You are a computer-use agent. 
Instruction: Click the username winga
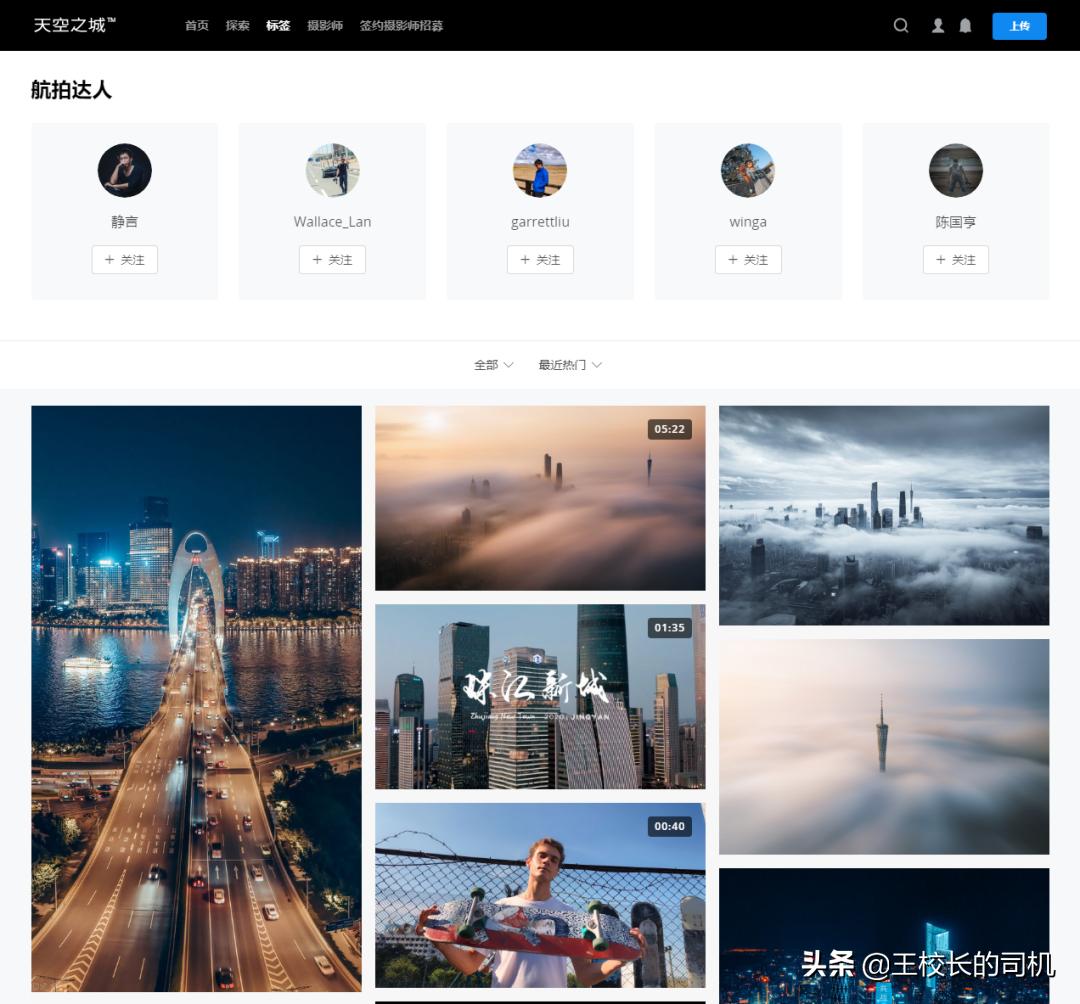click(x=748, y=222)
